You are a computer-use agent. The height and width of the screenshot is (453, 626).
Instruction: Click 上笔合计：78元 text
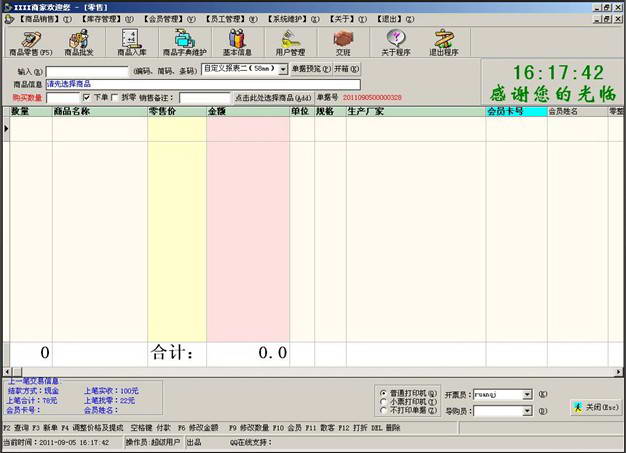point(32,400)
